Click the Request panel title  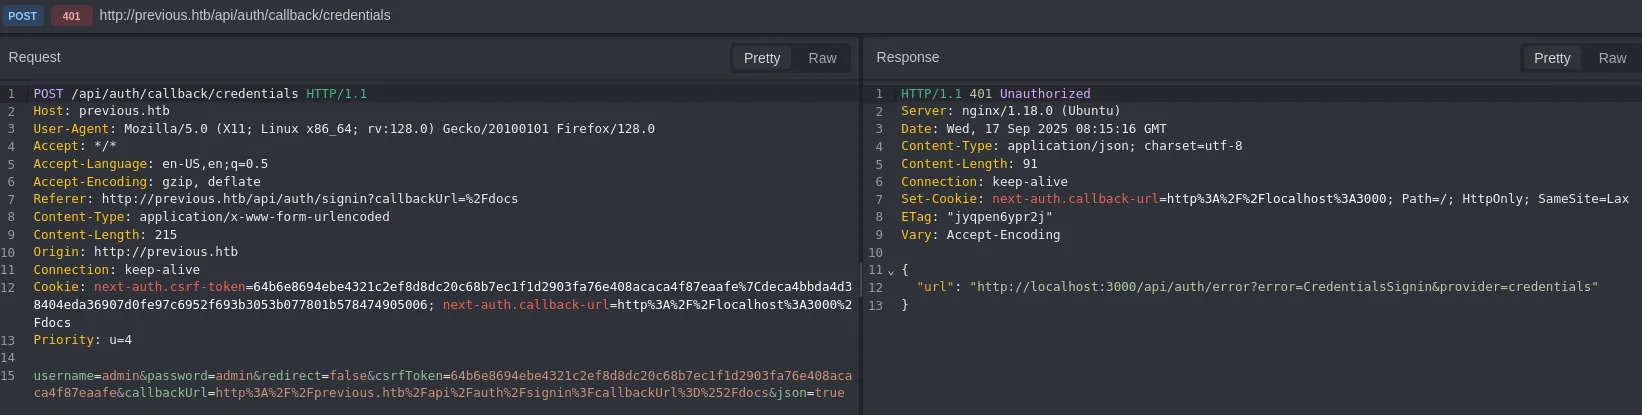tap(35, 57)
